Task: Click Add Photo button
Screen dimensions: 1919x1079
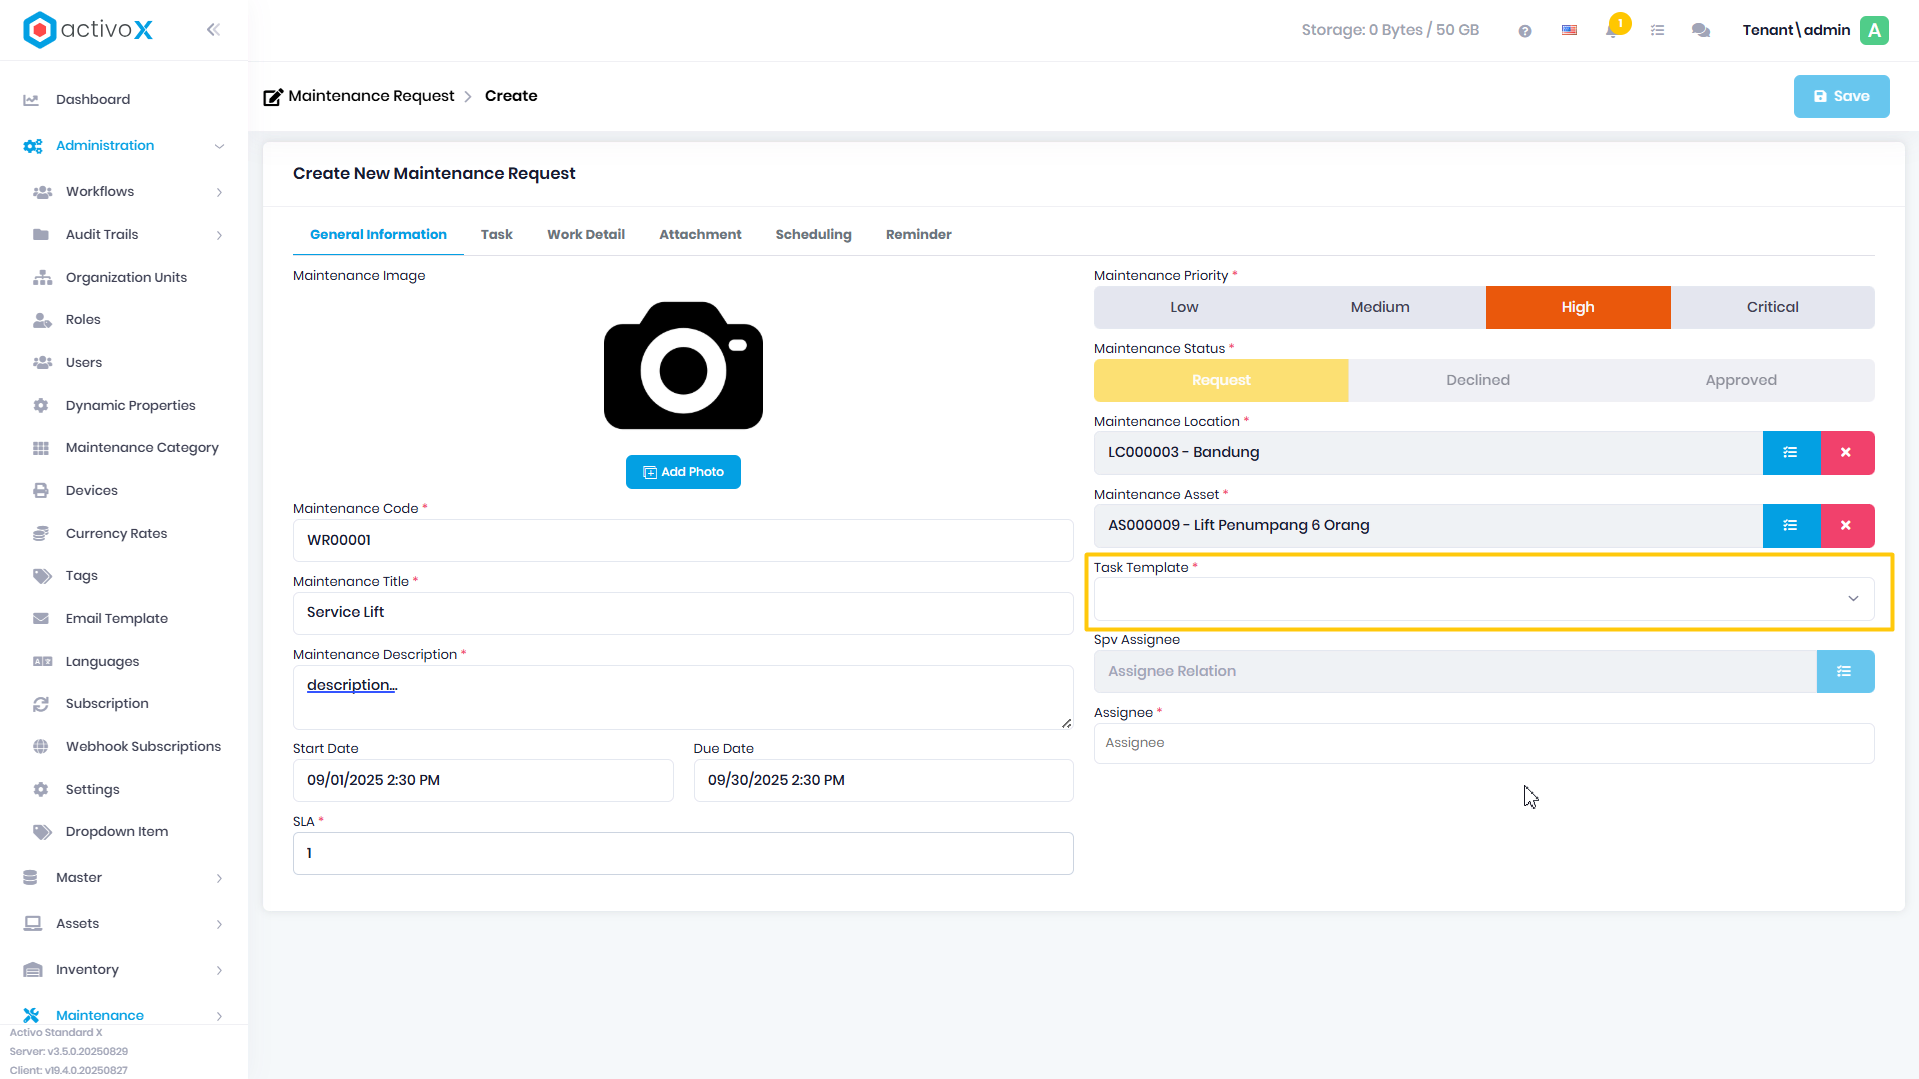Action: 683,472
